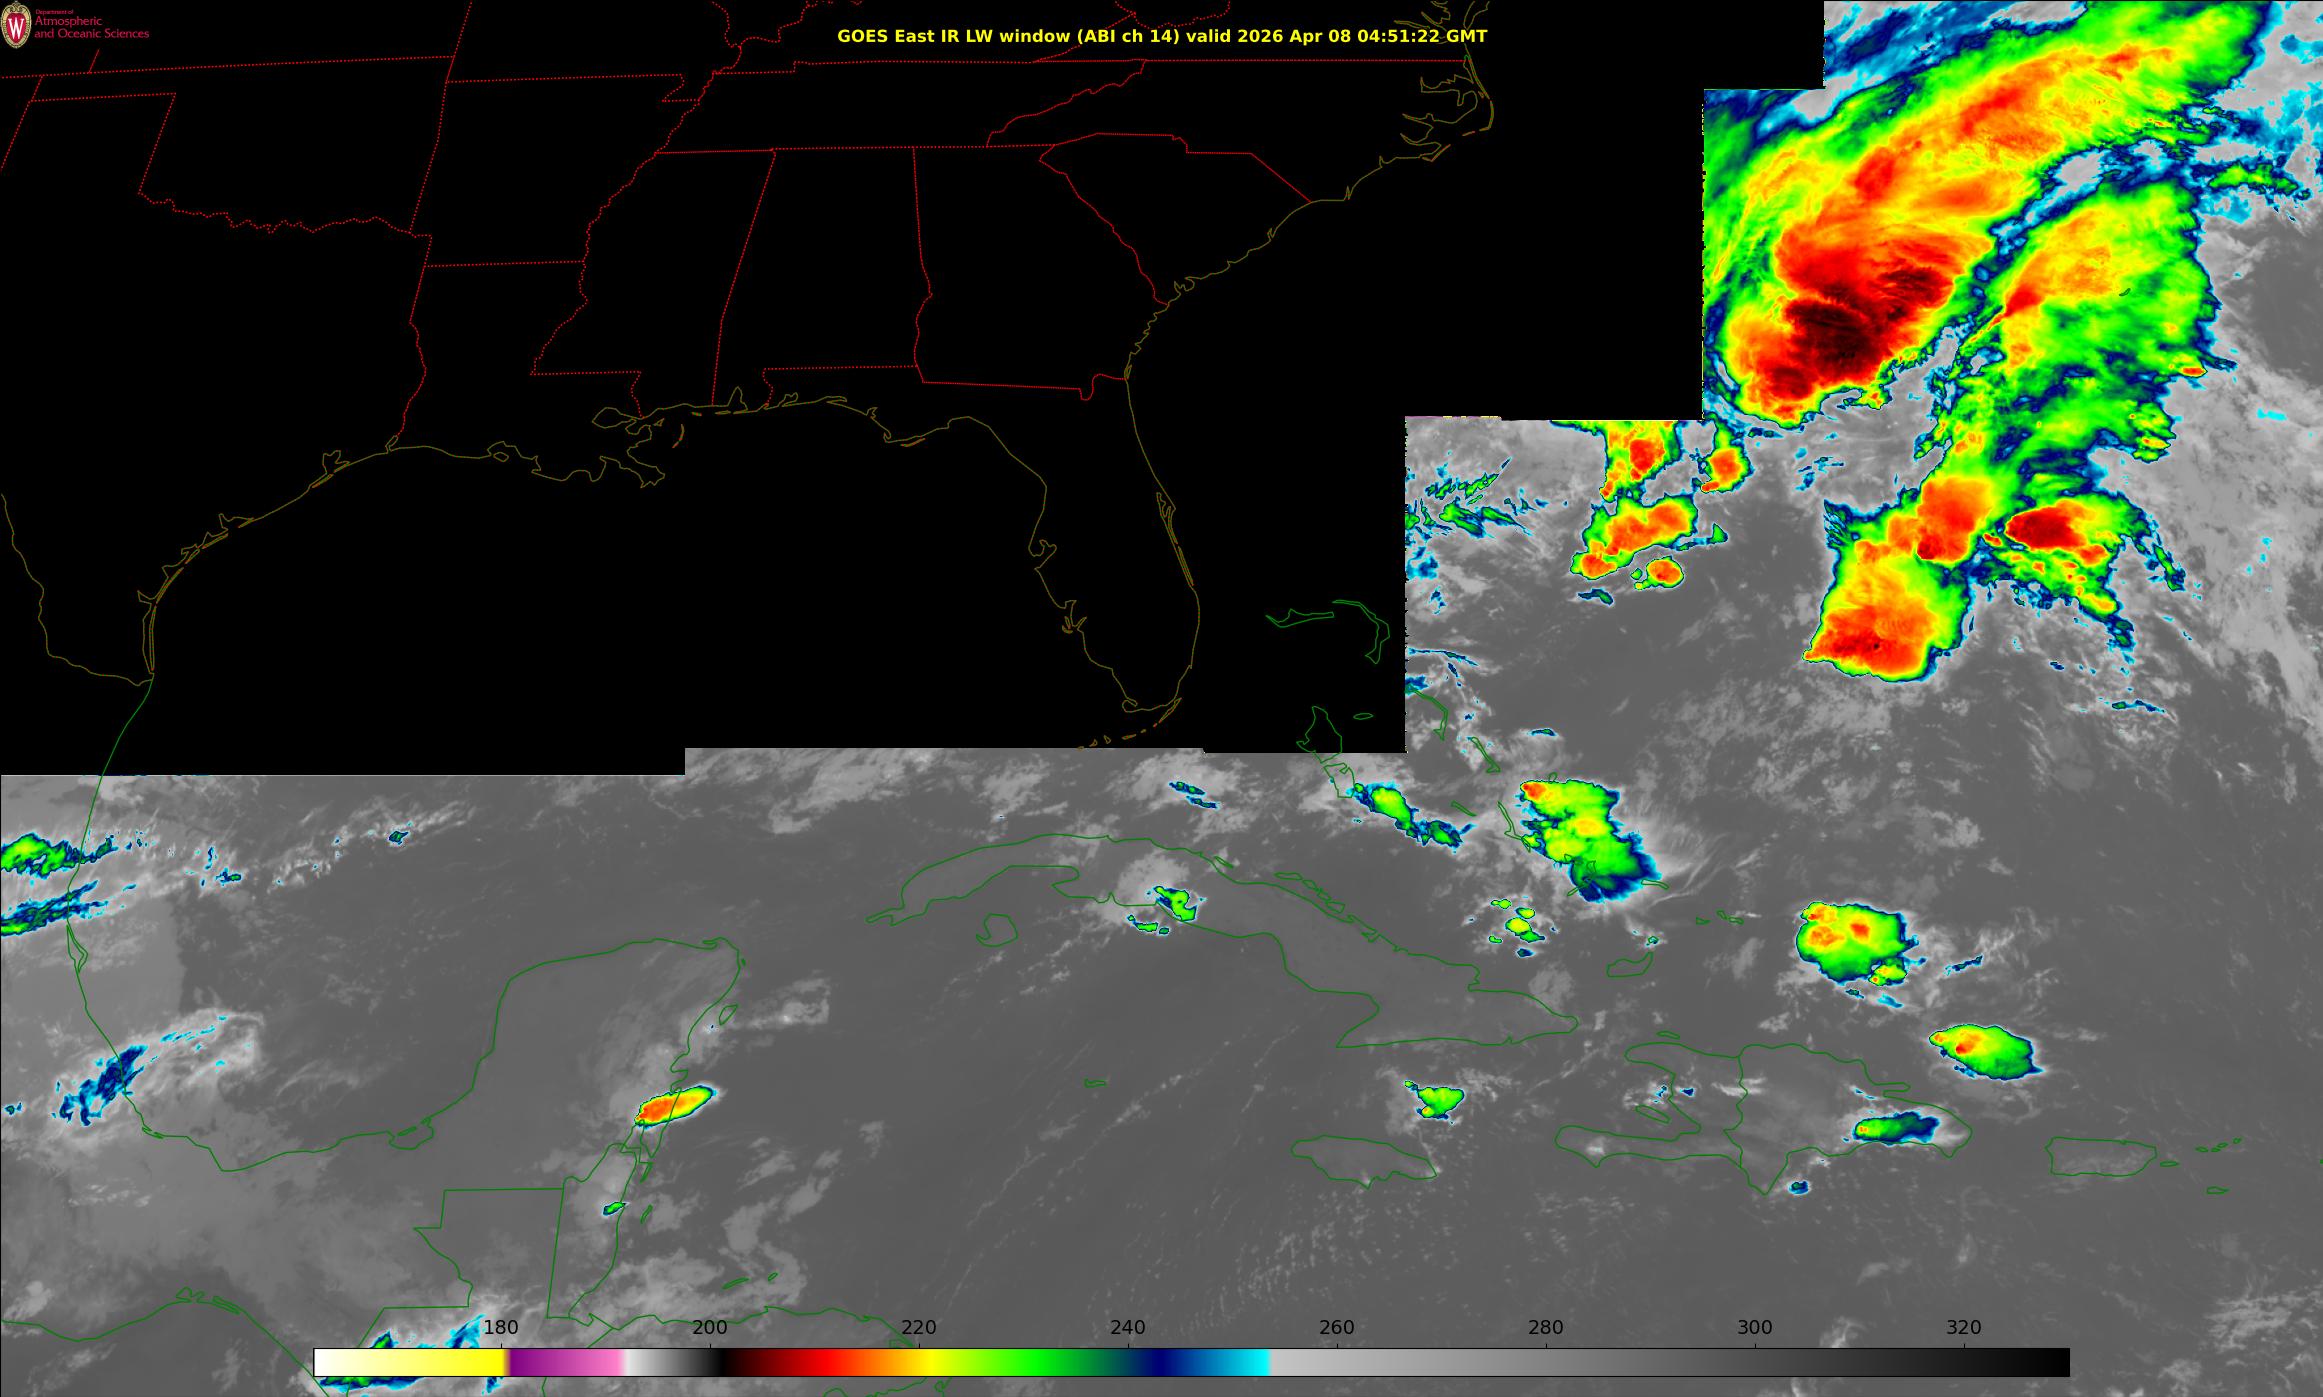Click the 260 colorbar tick label
Image resolution: width=2323 pixels, height=1397 pixels.
1336,1327
